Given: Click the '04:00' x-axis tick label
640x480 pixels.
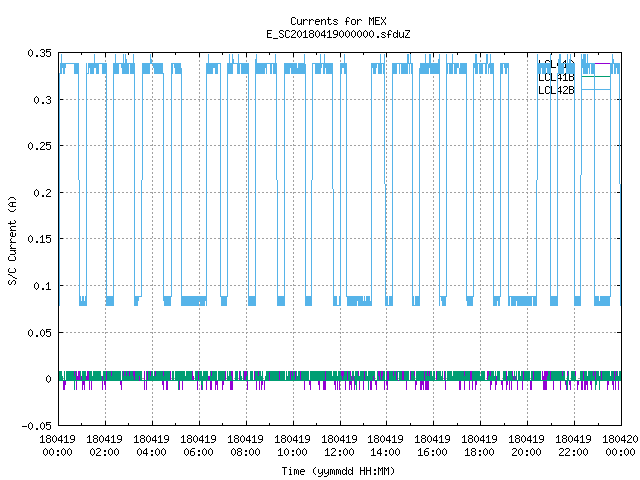Looking at the screenshot, I should pyautogui.click(x=151, y=452).
